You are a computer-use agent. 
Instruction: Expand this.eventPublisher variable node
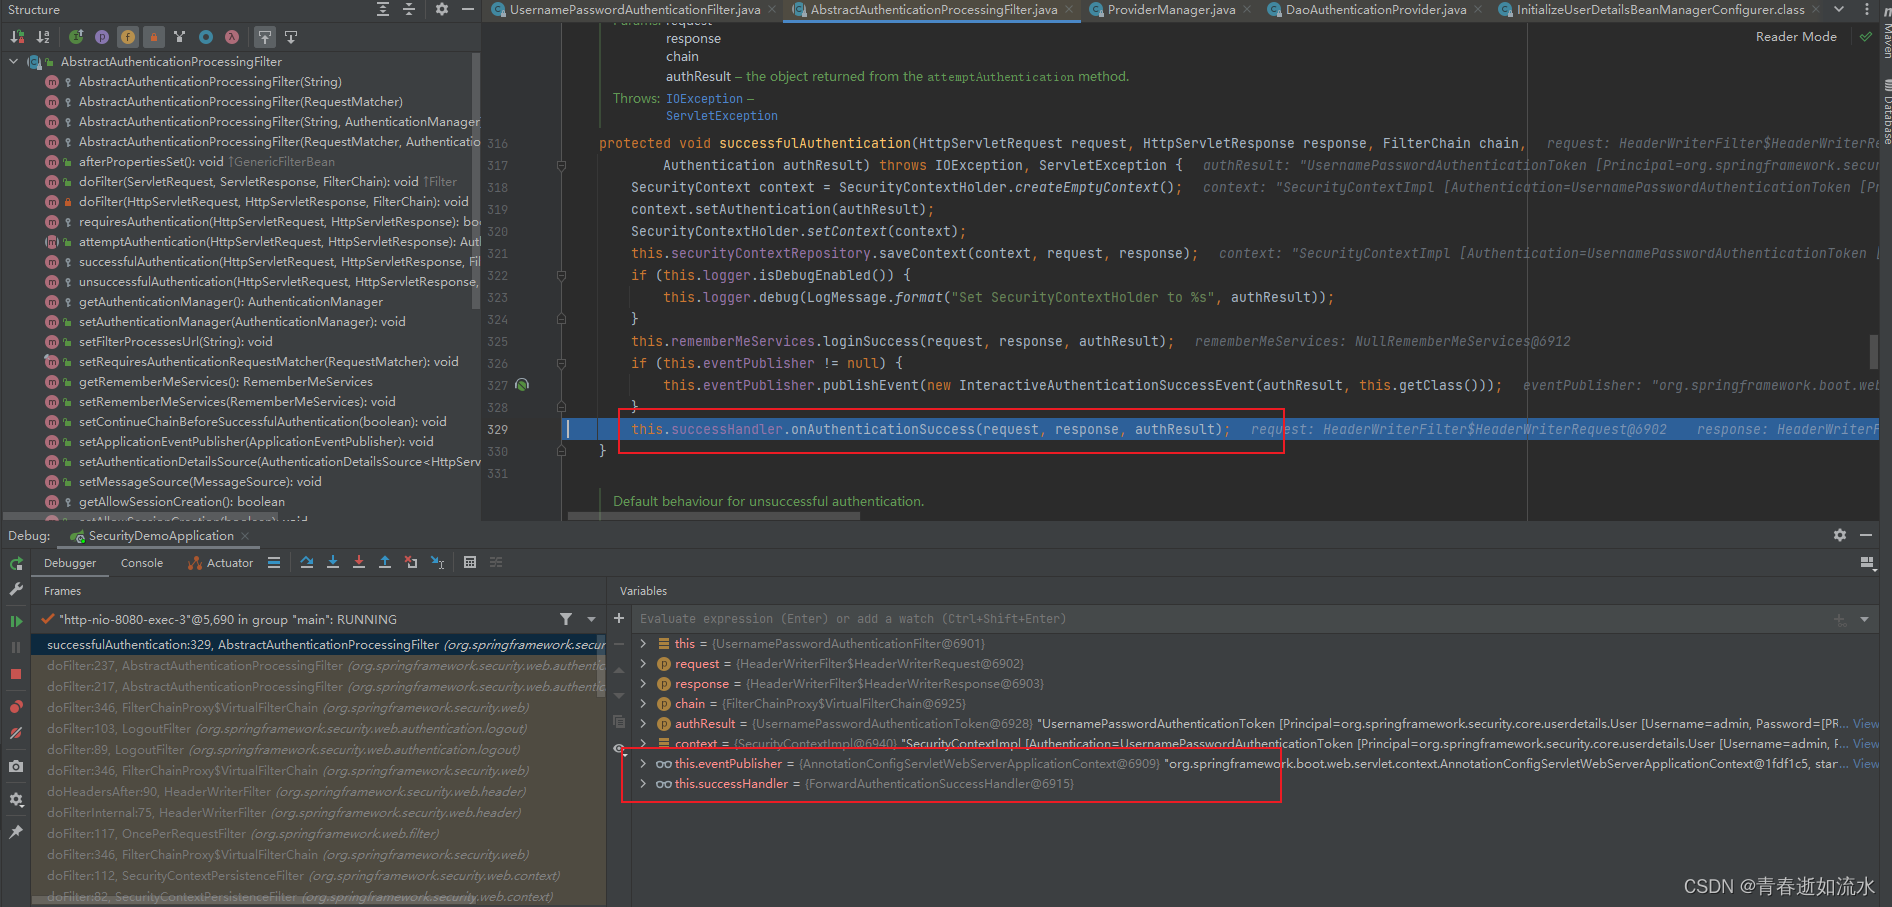tap(642, 764)
